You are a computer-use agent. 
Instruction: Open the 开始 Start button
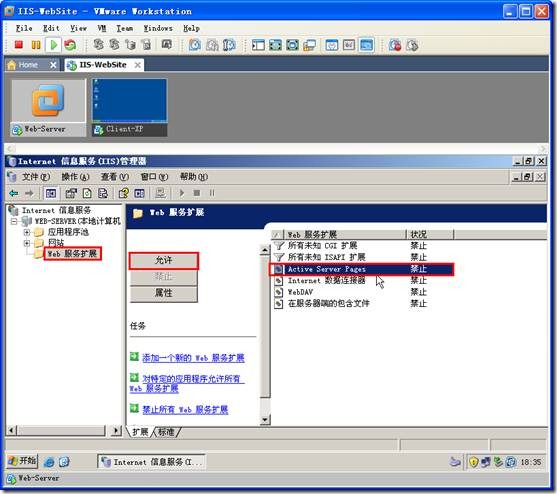[22, 461]
